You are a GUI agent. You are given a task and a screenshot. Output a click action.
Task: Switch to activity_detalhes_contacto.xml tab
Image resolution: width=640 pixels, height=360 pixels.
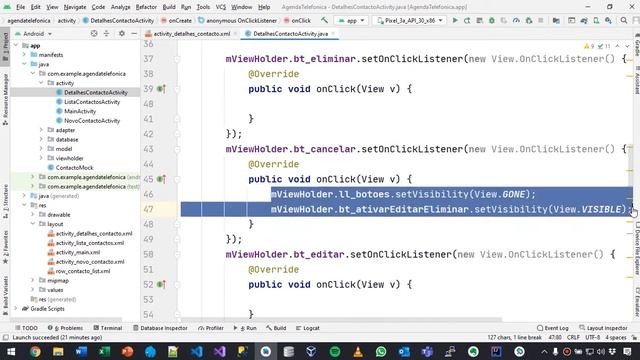click(x=191, y=33)
